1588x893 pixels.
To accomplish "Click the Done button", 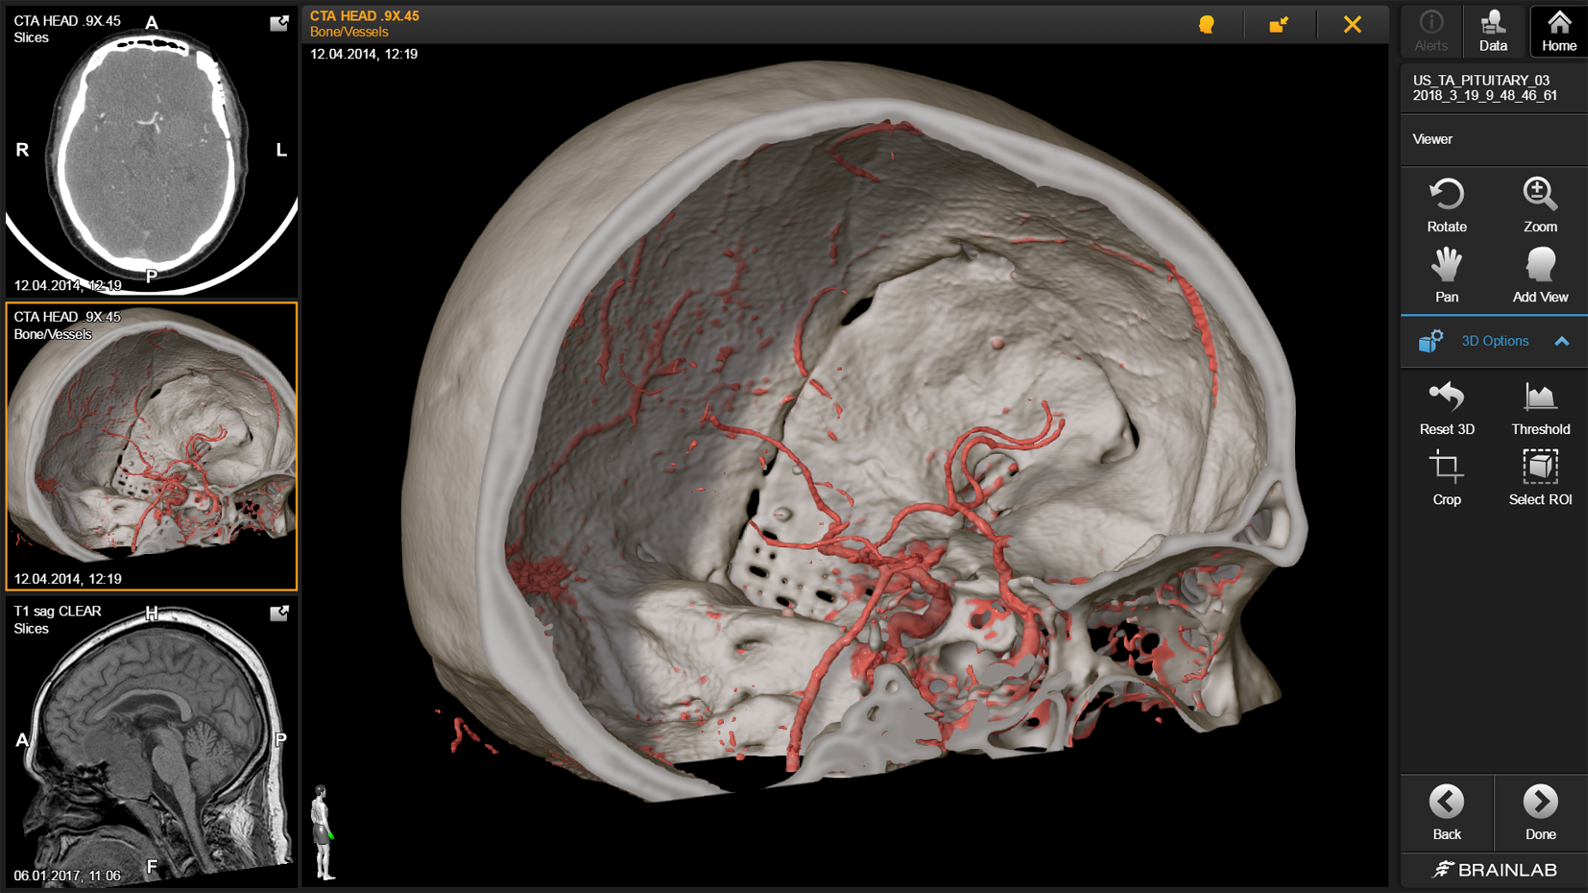I will pos(1540,812).
